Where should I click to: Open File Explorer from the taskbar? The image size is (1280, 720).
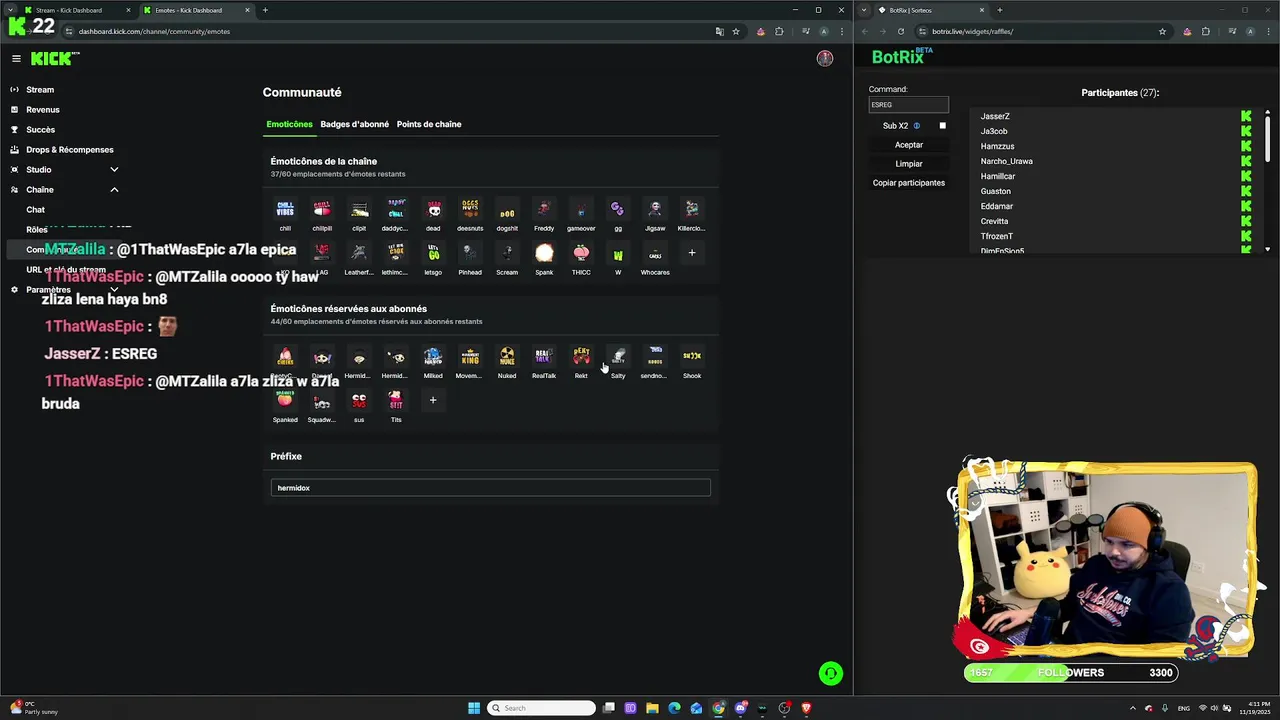(652, 708)
